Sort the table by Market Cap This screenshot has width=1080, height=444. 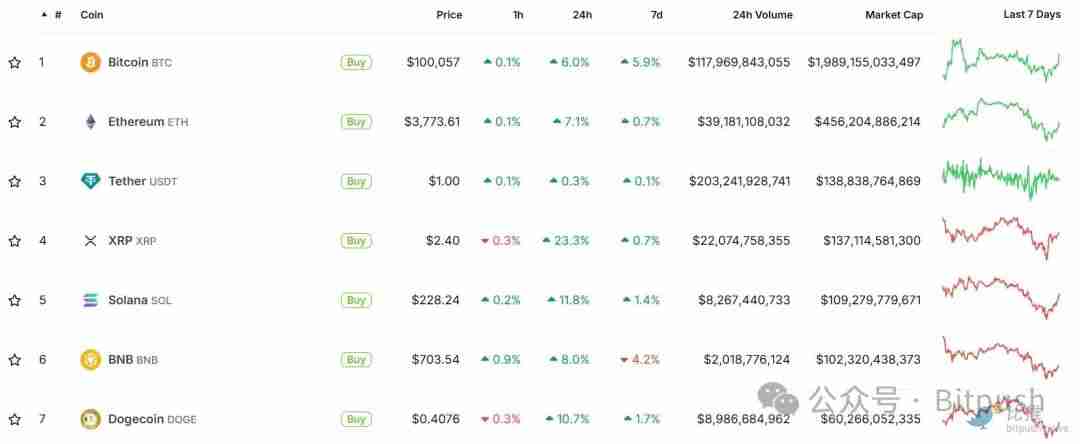coord(894,15)
